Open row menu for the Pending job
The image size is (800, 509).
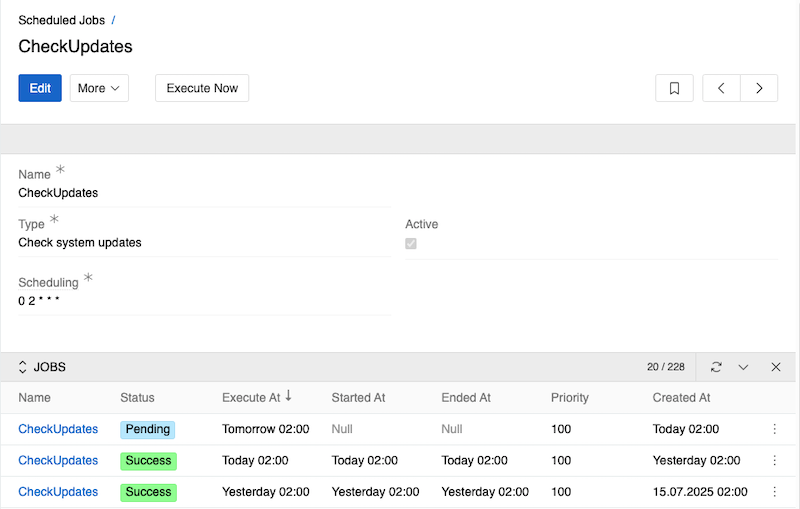pos(774,429)
